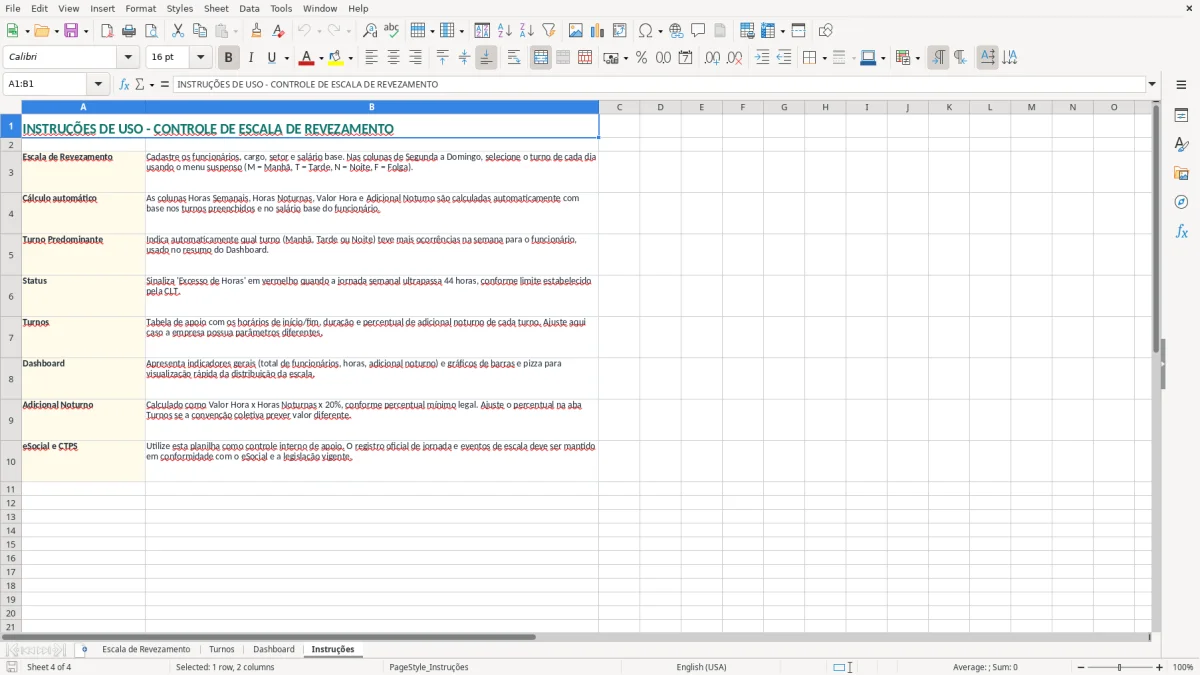Image resolution: width=1200 pixels, height=675 pixels.
Task: Open the Name Box dropdown arrow
Action: click(x=98, y=84)
